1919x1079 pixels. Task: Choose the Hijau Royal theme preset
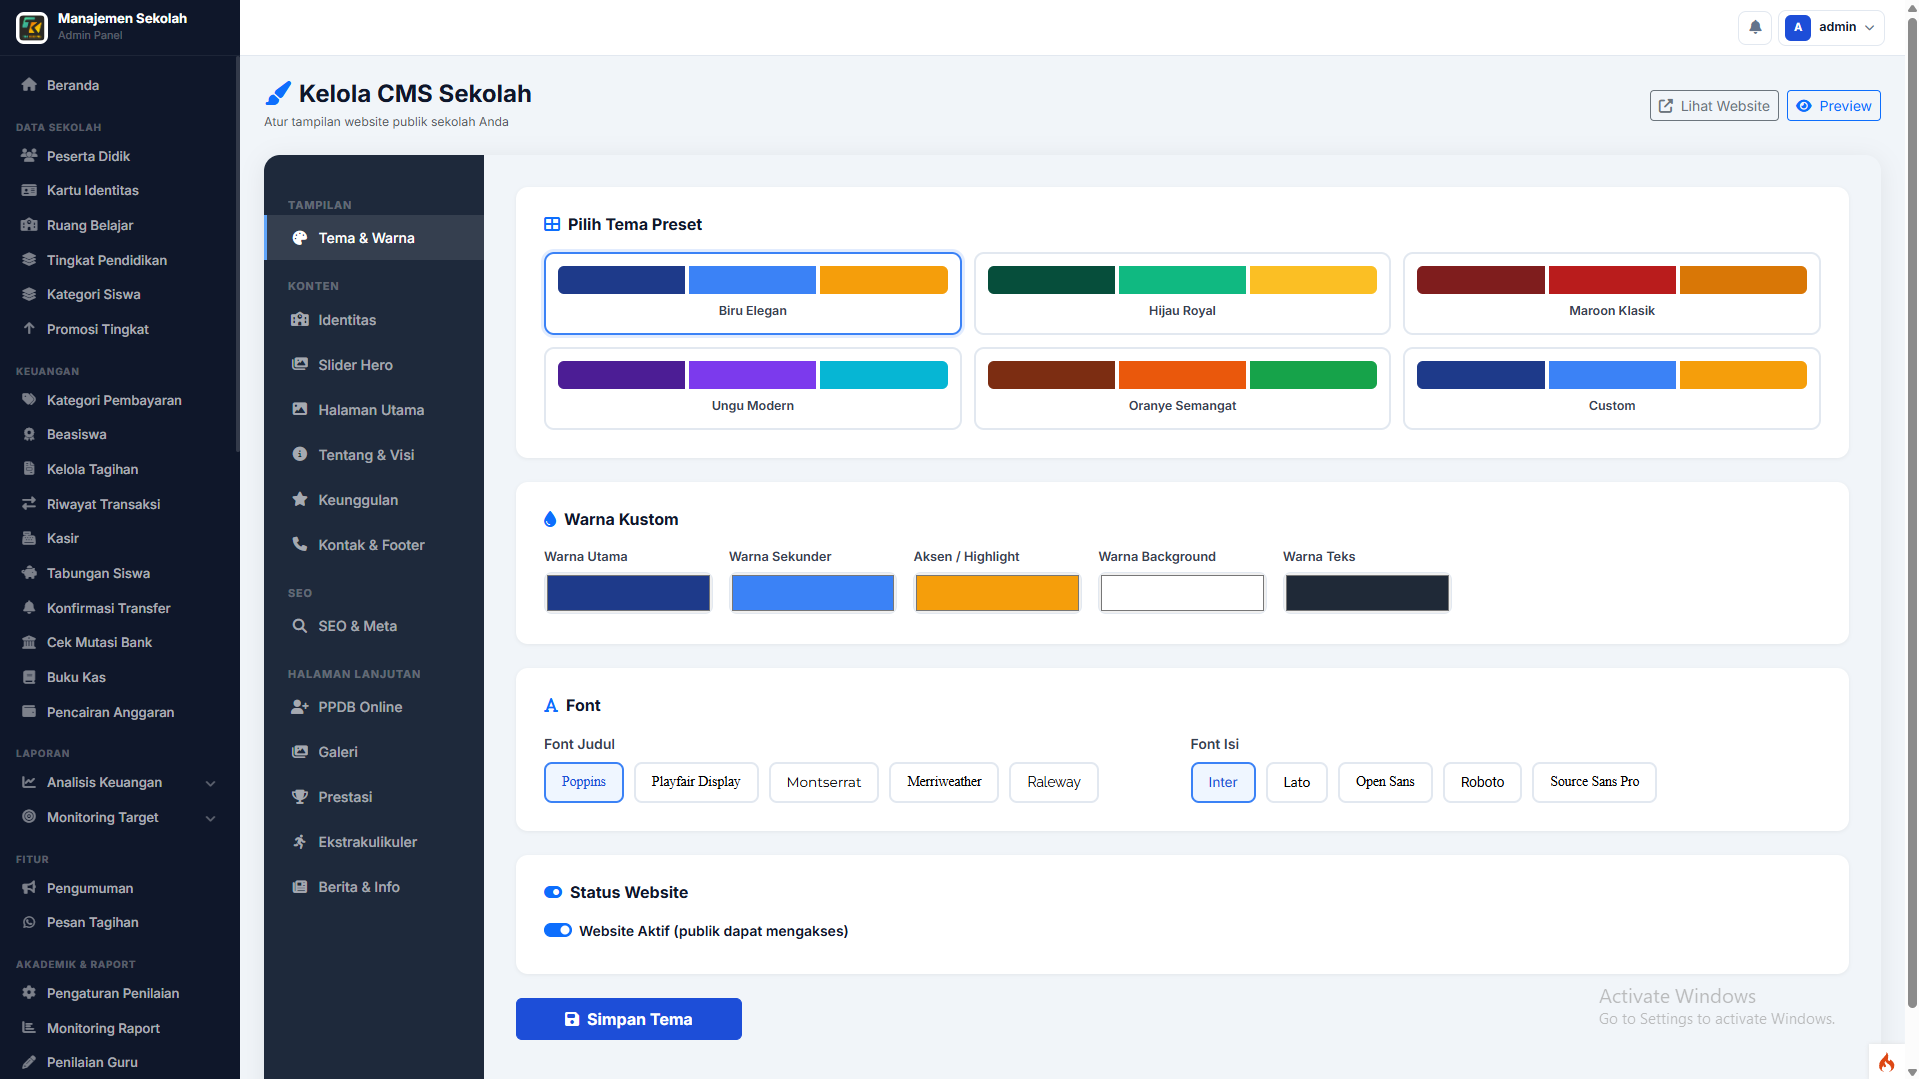(x=1182, y=293)
